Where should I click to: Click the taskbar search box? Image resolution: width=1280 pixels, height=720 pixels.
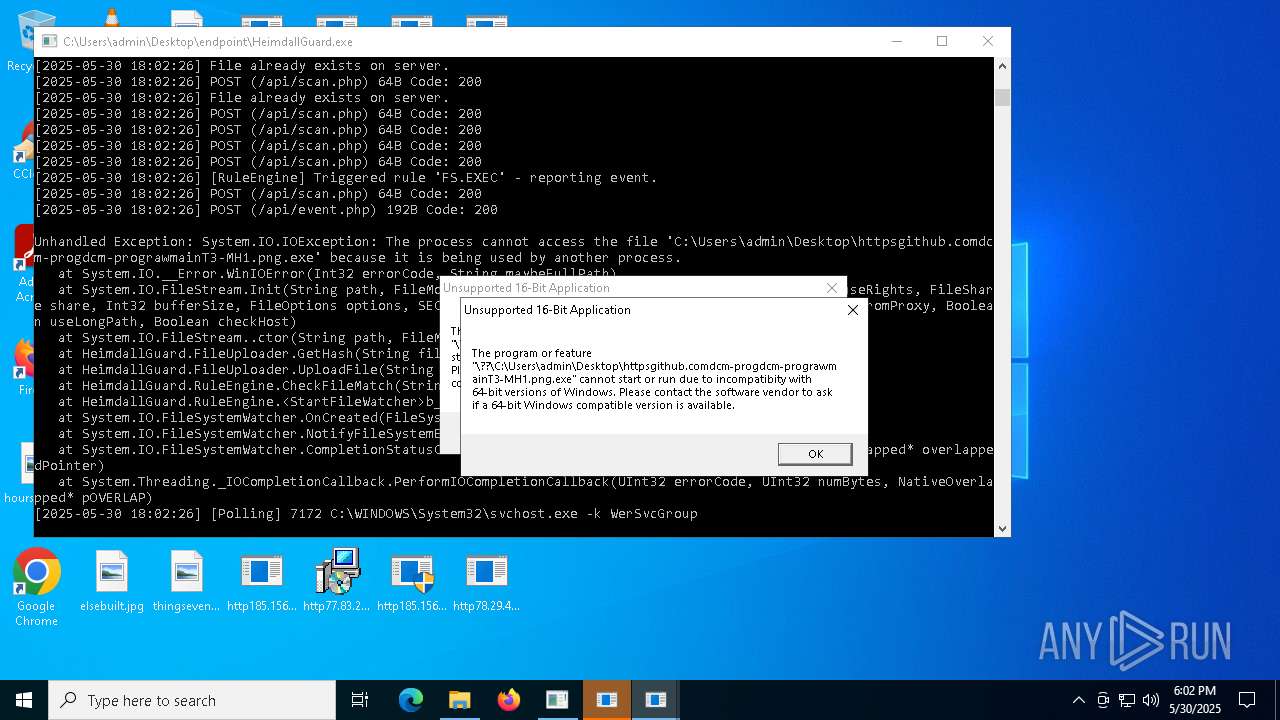pos(192,700)
